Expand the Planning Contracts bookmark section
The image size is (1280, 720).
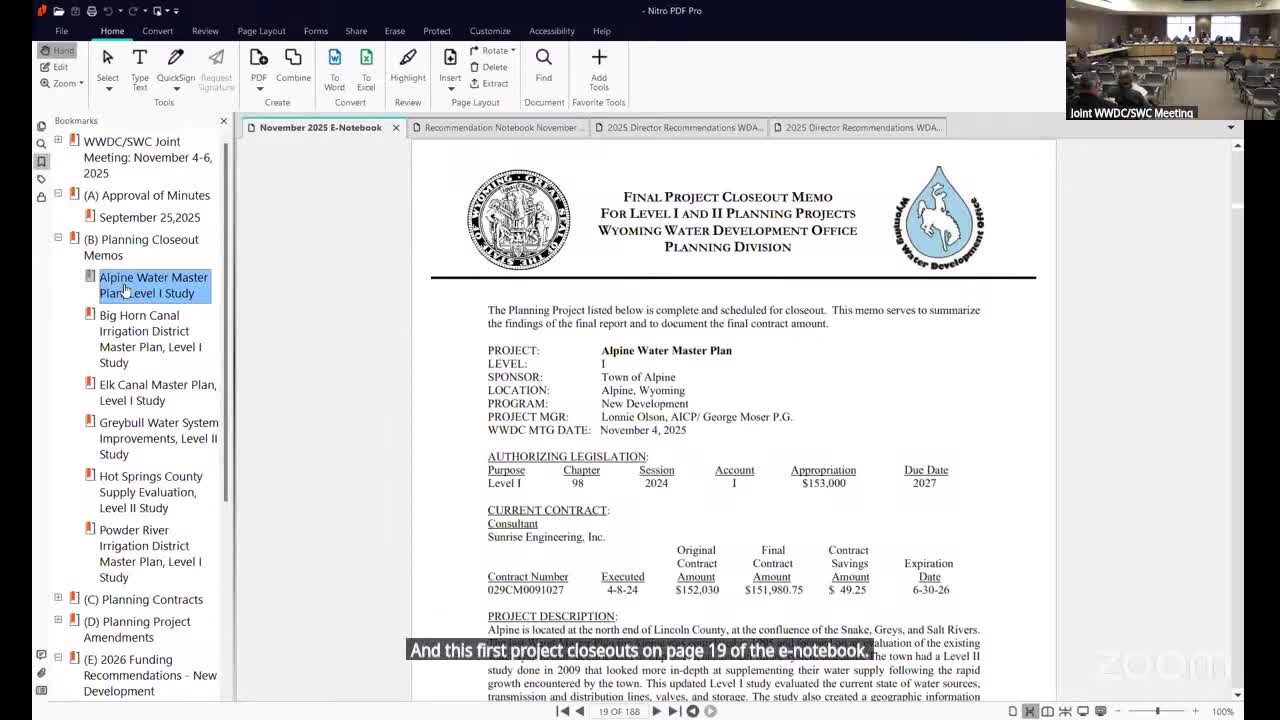58,599
